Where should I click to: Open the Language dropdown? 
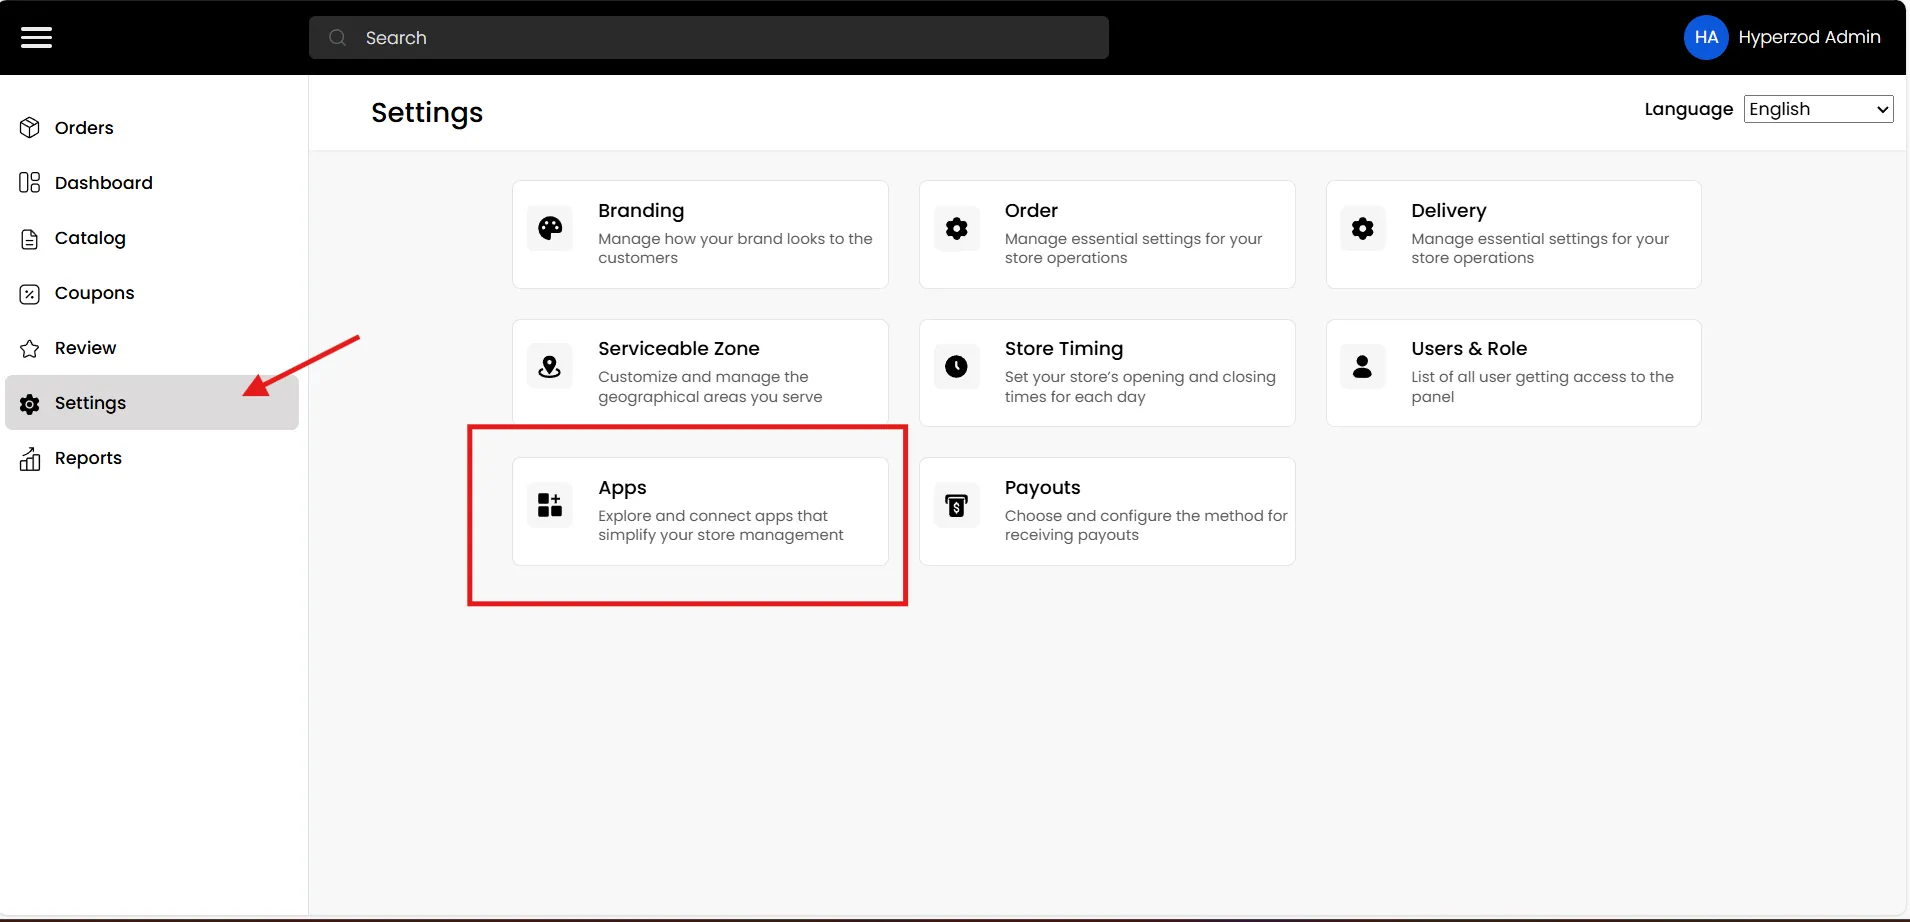pos(1819,109)
